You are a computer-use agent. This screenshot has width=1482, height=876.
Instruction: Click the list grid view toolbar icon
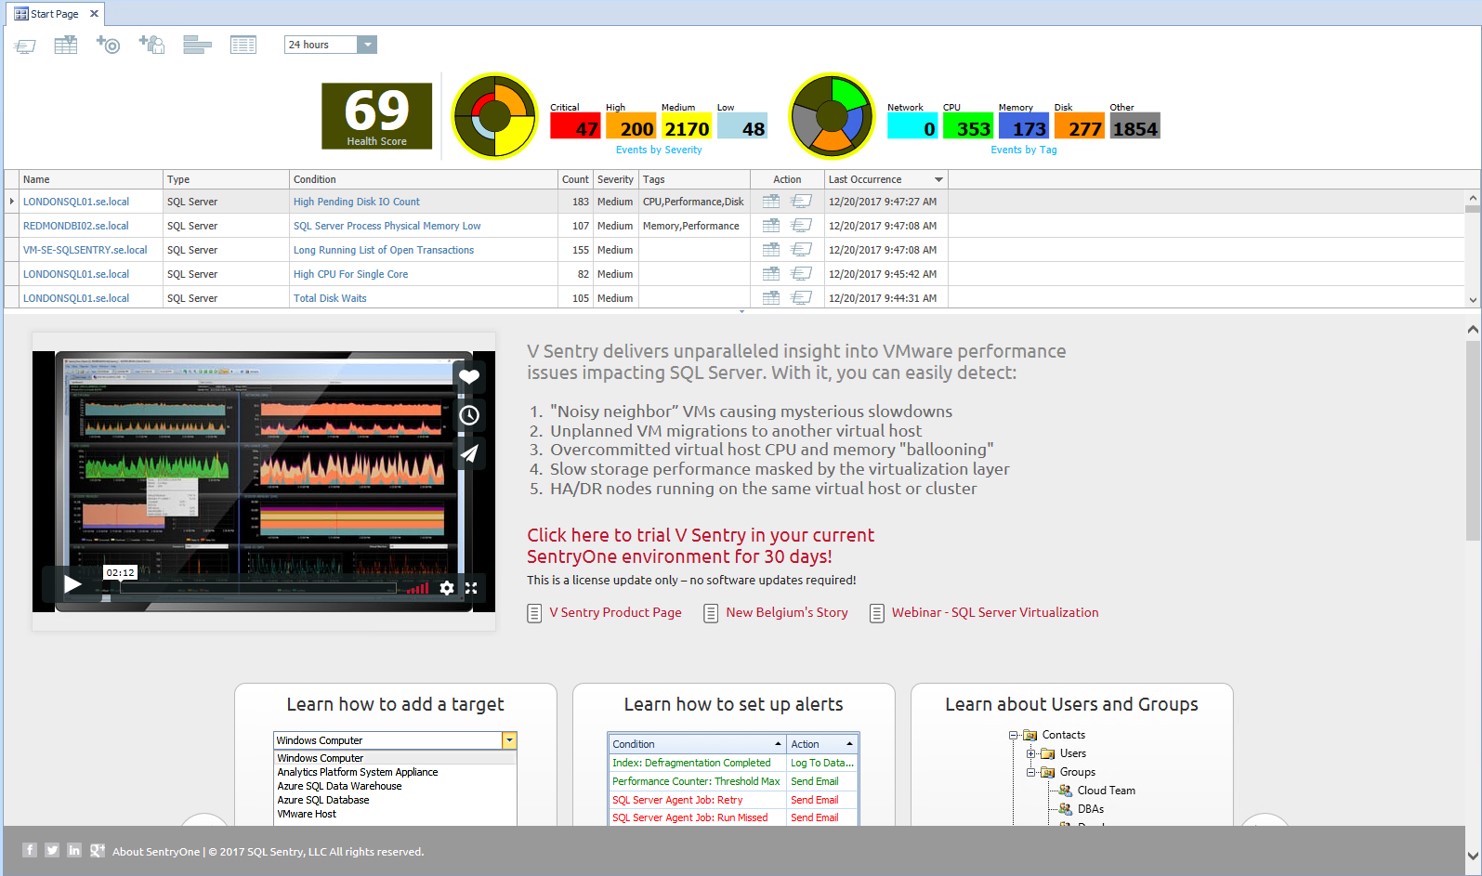point(243,45)
